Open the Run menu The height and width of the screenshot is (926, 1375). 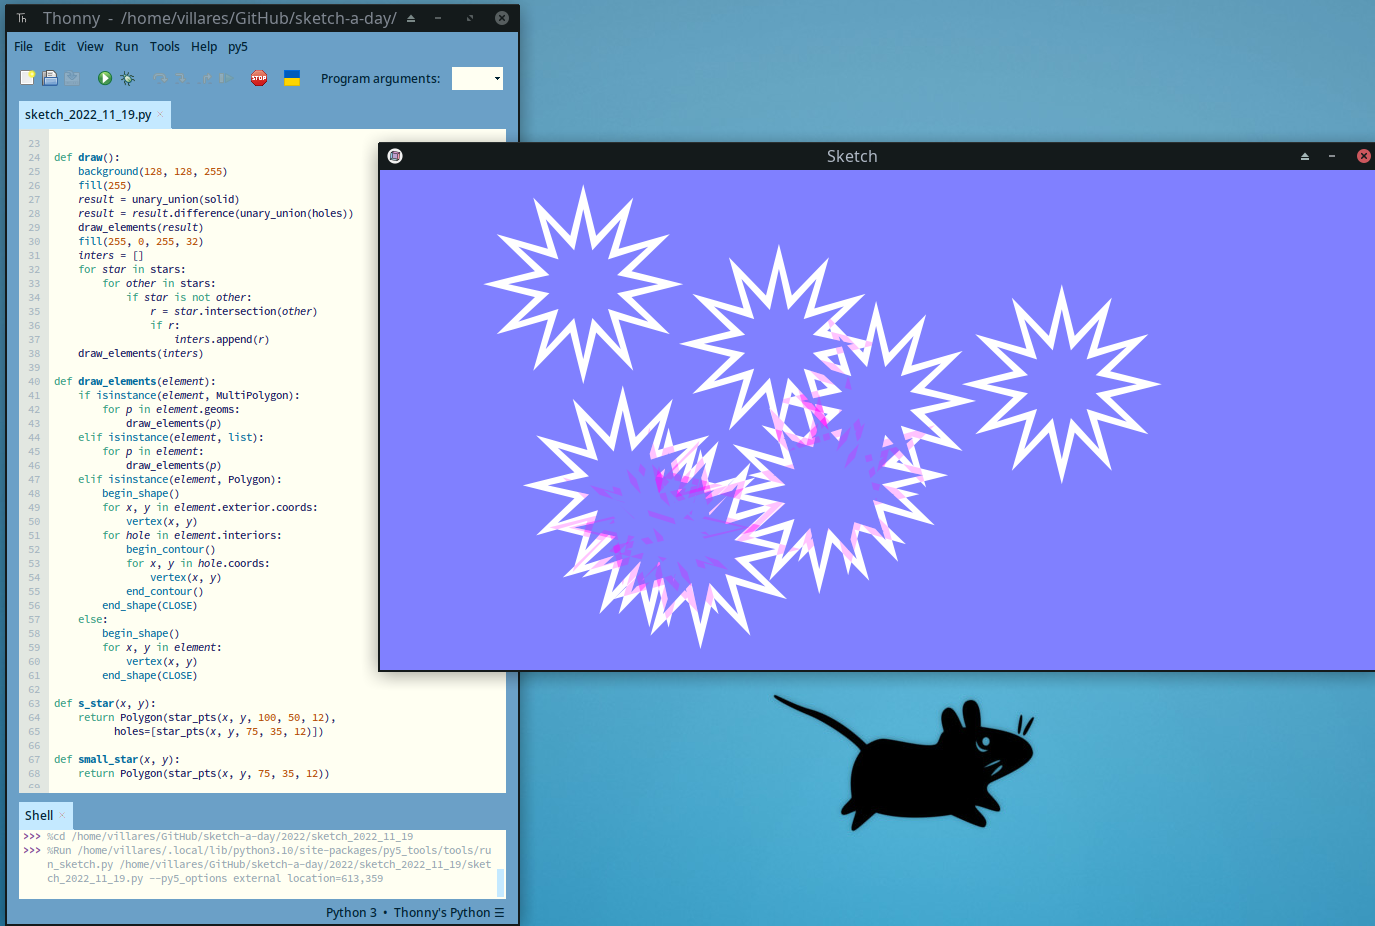tap(126, 47)
